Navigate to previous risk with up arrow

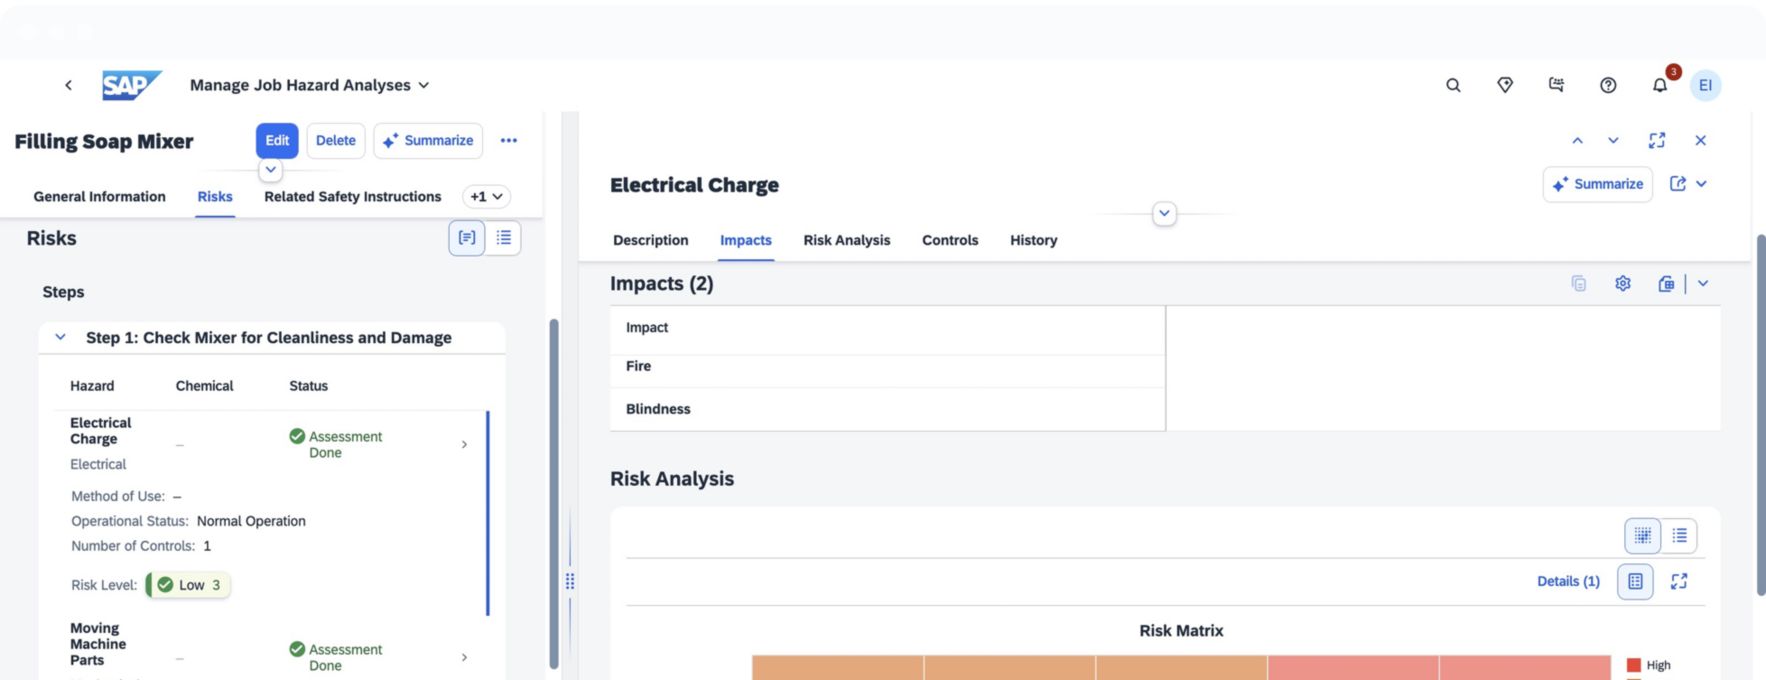click(1577, 141)
